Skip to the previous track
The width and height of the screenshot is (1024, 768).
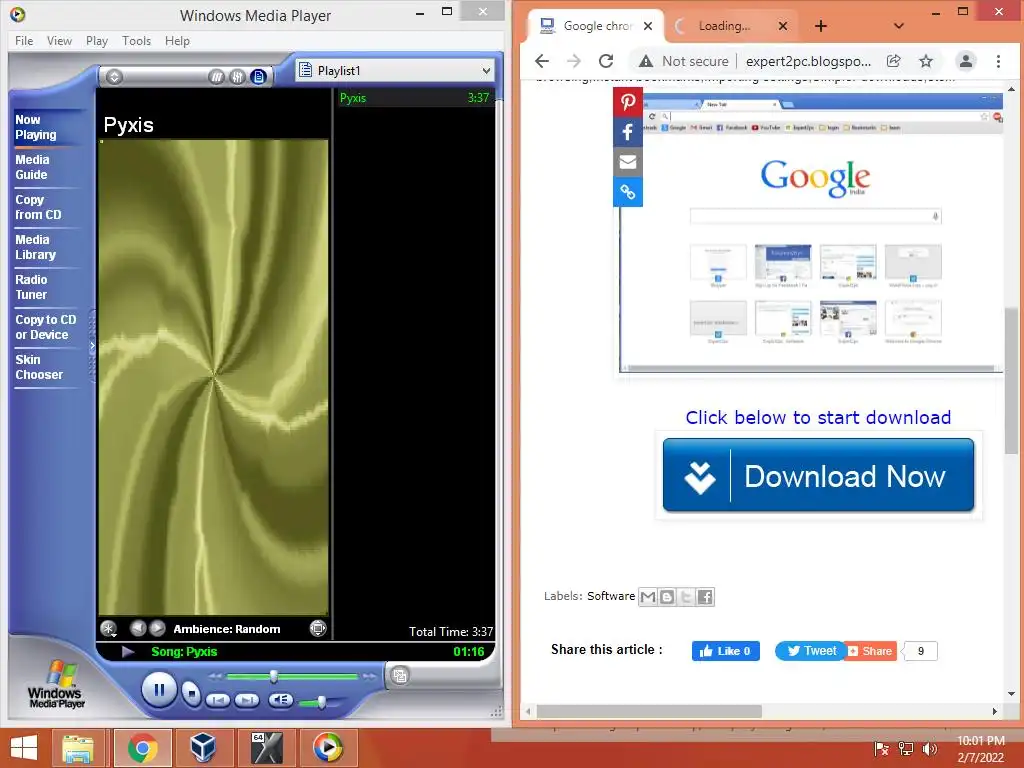pyautogui.click(x=217, y=700)
